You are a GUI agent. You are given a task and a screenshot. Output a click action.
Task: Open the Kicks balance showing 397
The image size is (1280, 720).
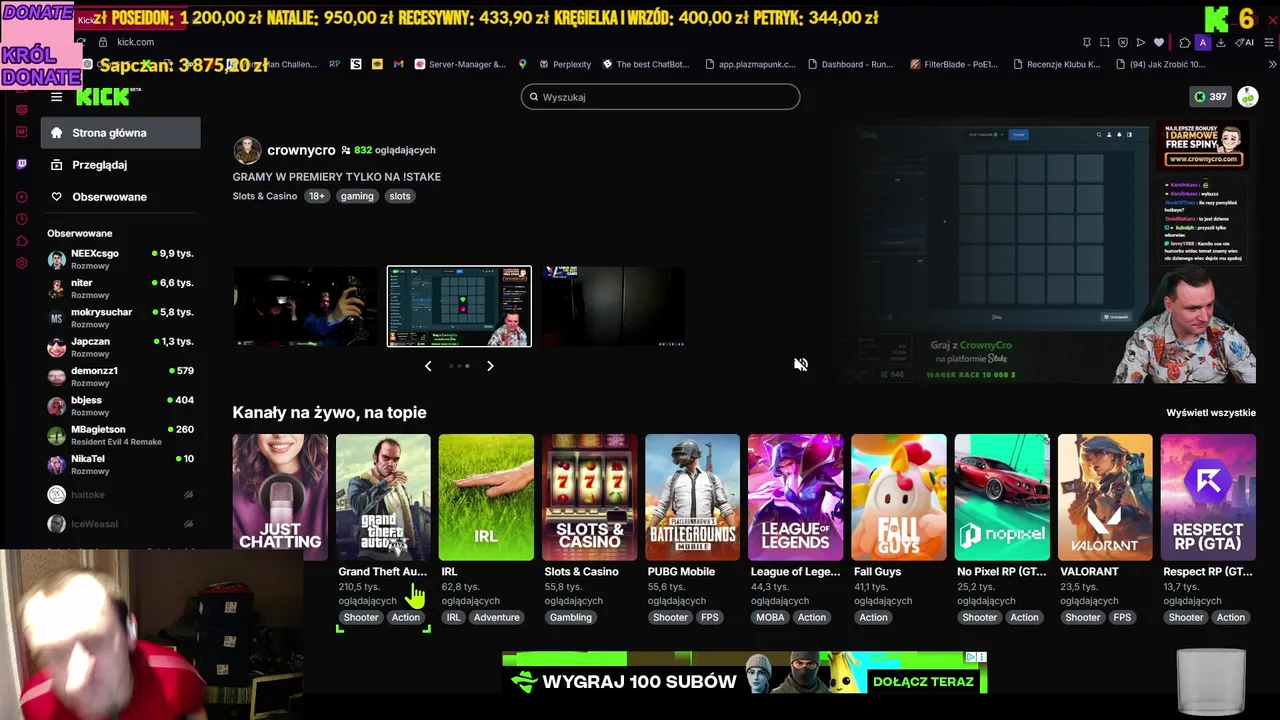[1210, 97]
